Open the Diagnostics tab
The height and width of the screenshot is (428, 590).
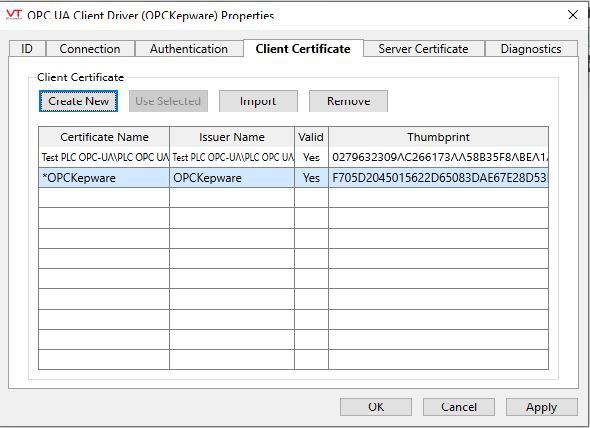point(531,49)
